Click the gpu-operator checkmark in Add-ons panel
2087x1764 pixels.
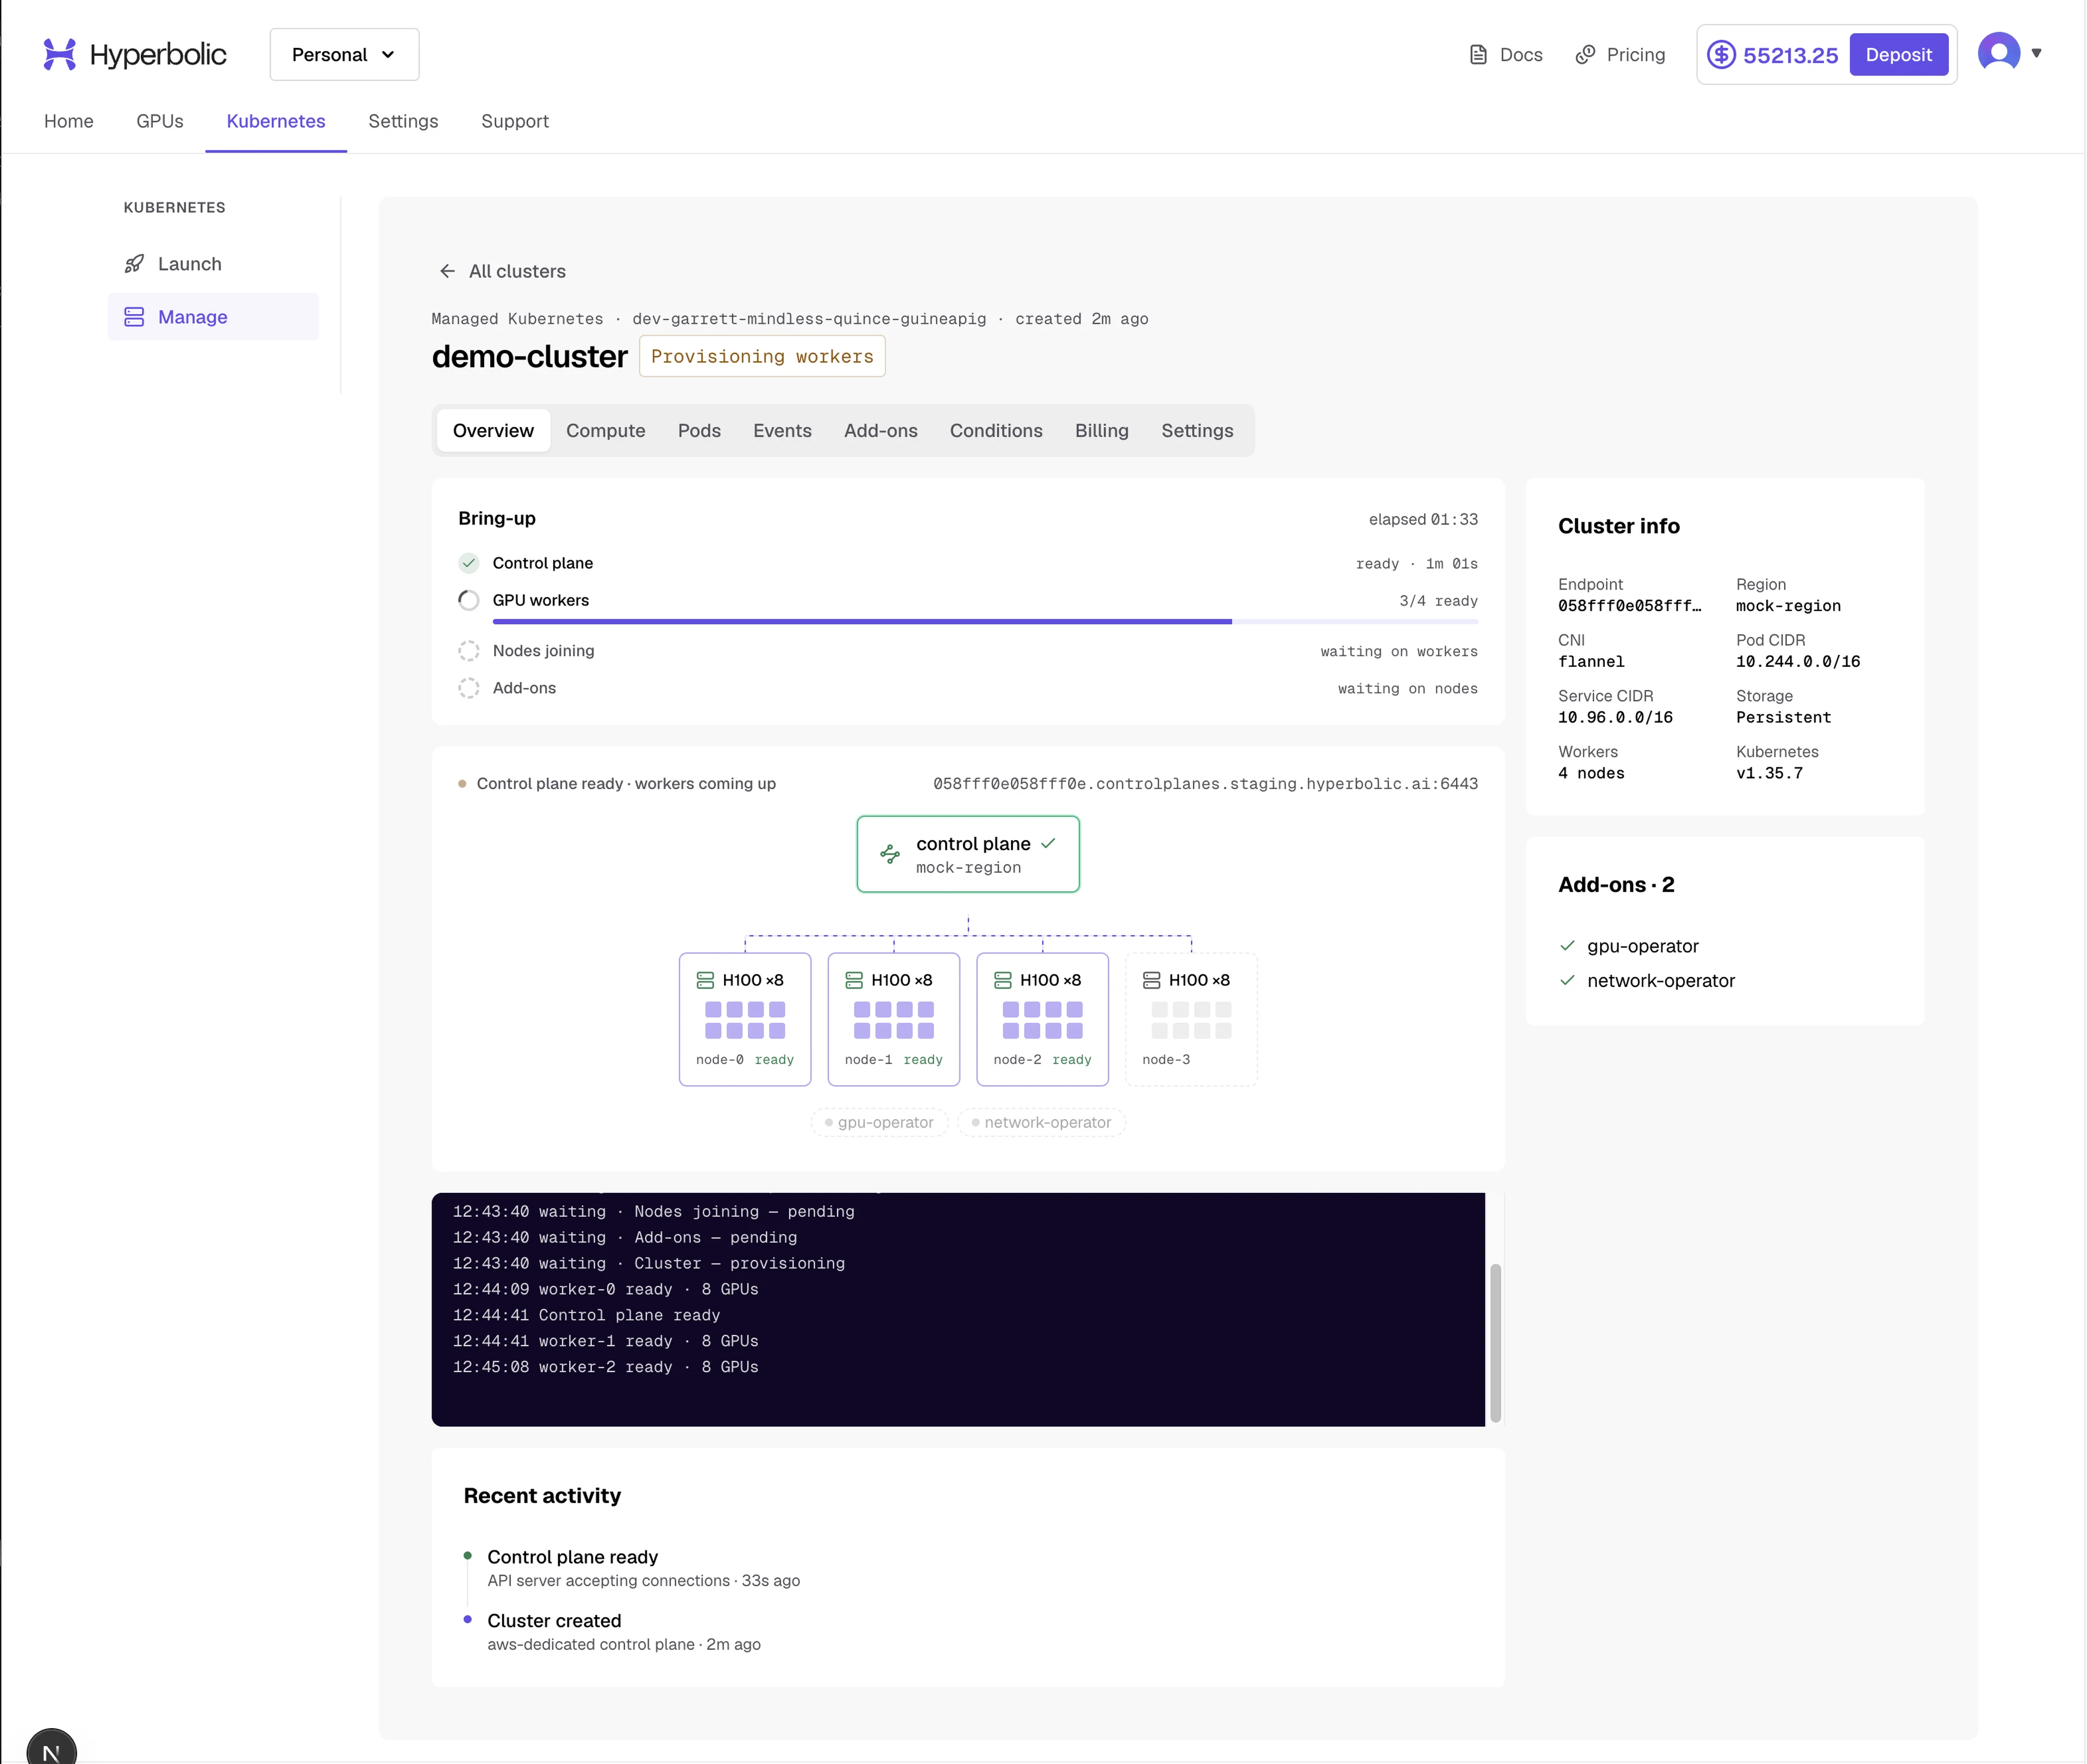pyautogui.click(x=1567, y=946)
